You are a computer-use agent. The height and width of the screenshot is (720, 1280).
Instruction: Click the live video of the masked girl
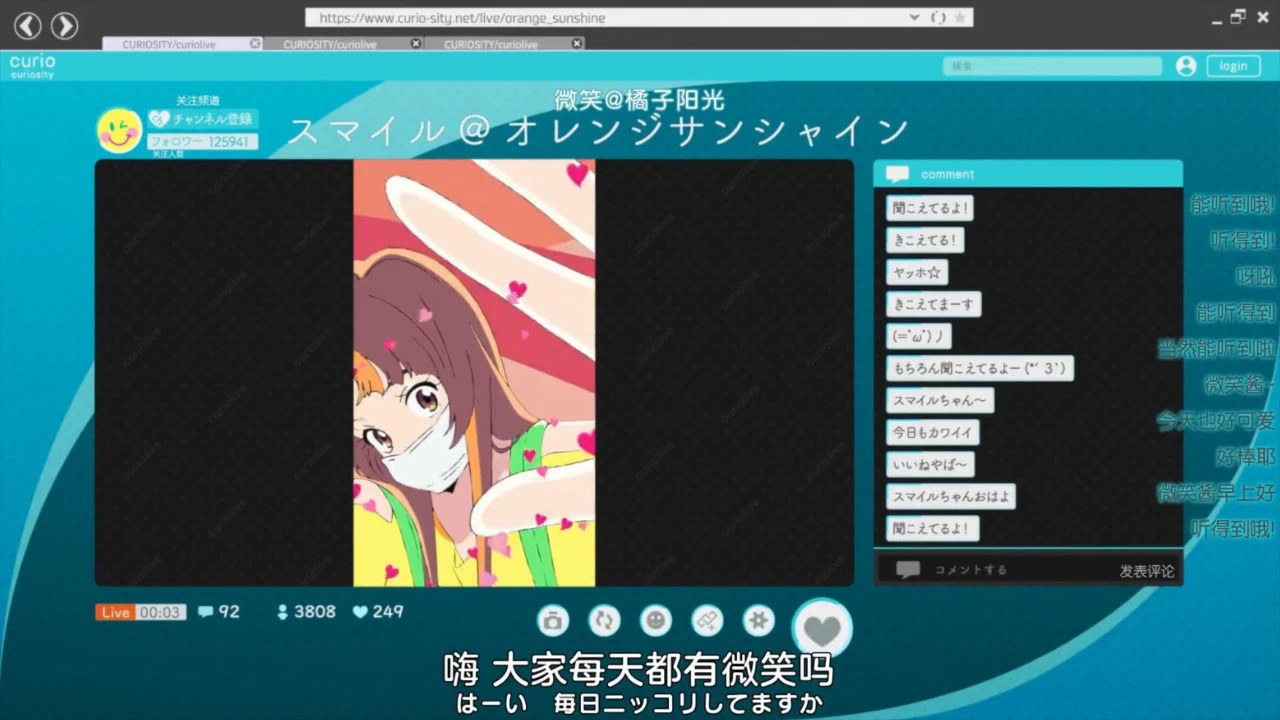(474, 373)
